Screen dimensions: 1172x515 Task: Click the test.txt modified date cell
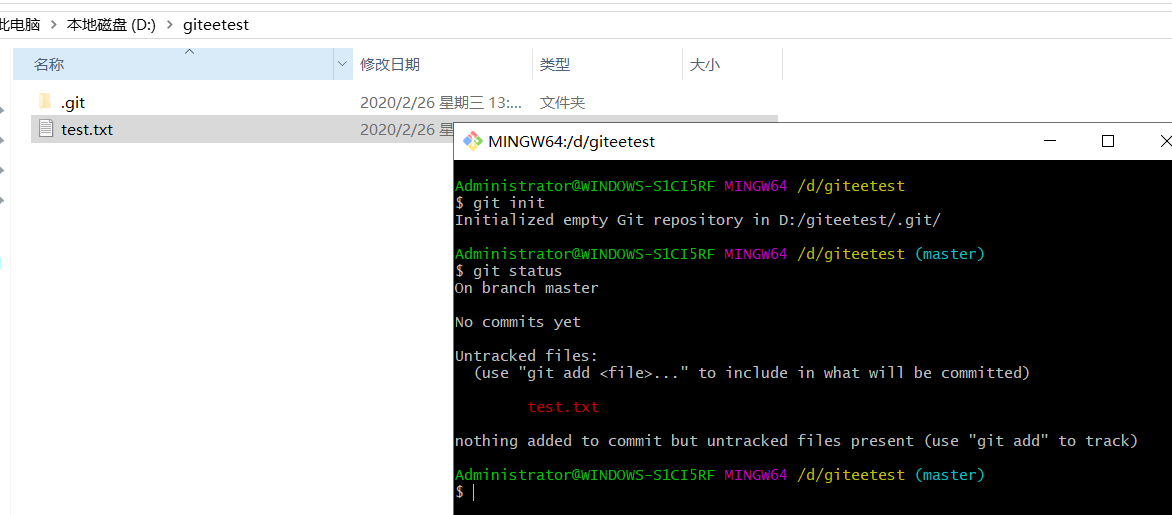407,129
